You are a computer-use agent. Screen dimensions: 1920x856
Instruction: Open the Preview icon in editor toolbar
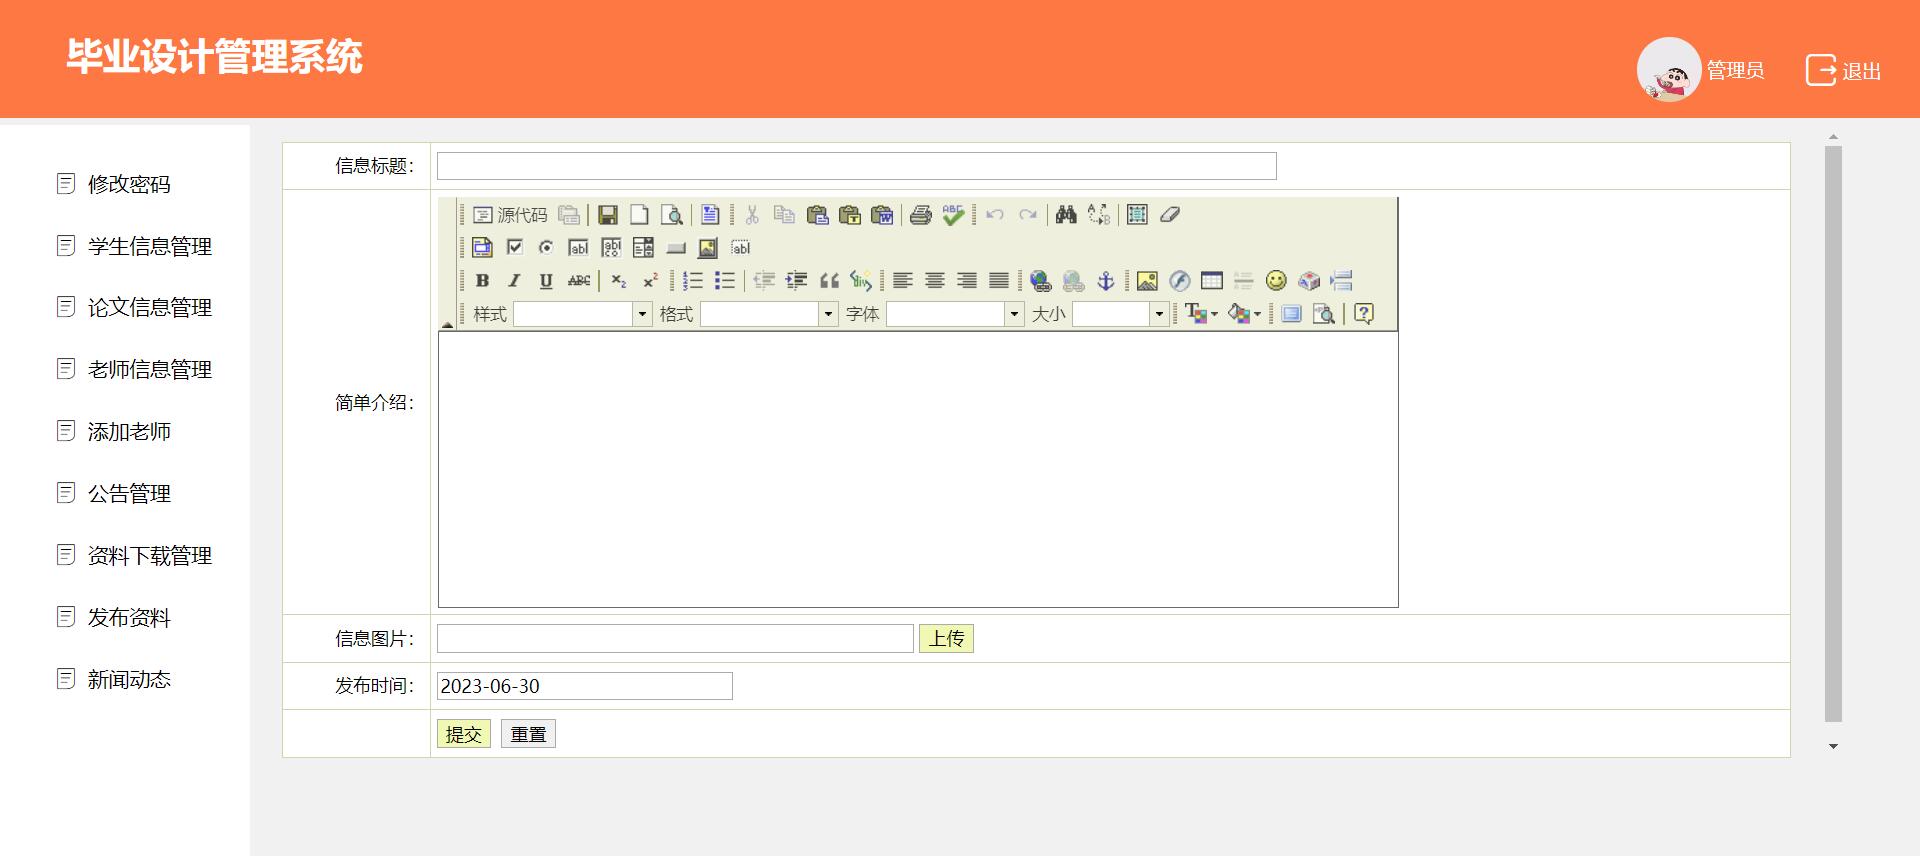point(672,215)
